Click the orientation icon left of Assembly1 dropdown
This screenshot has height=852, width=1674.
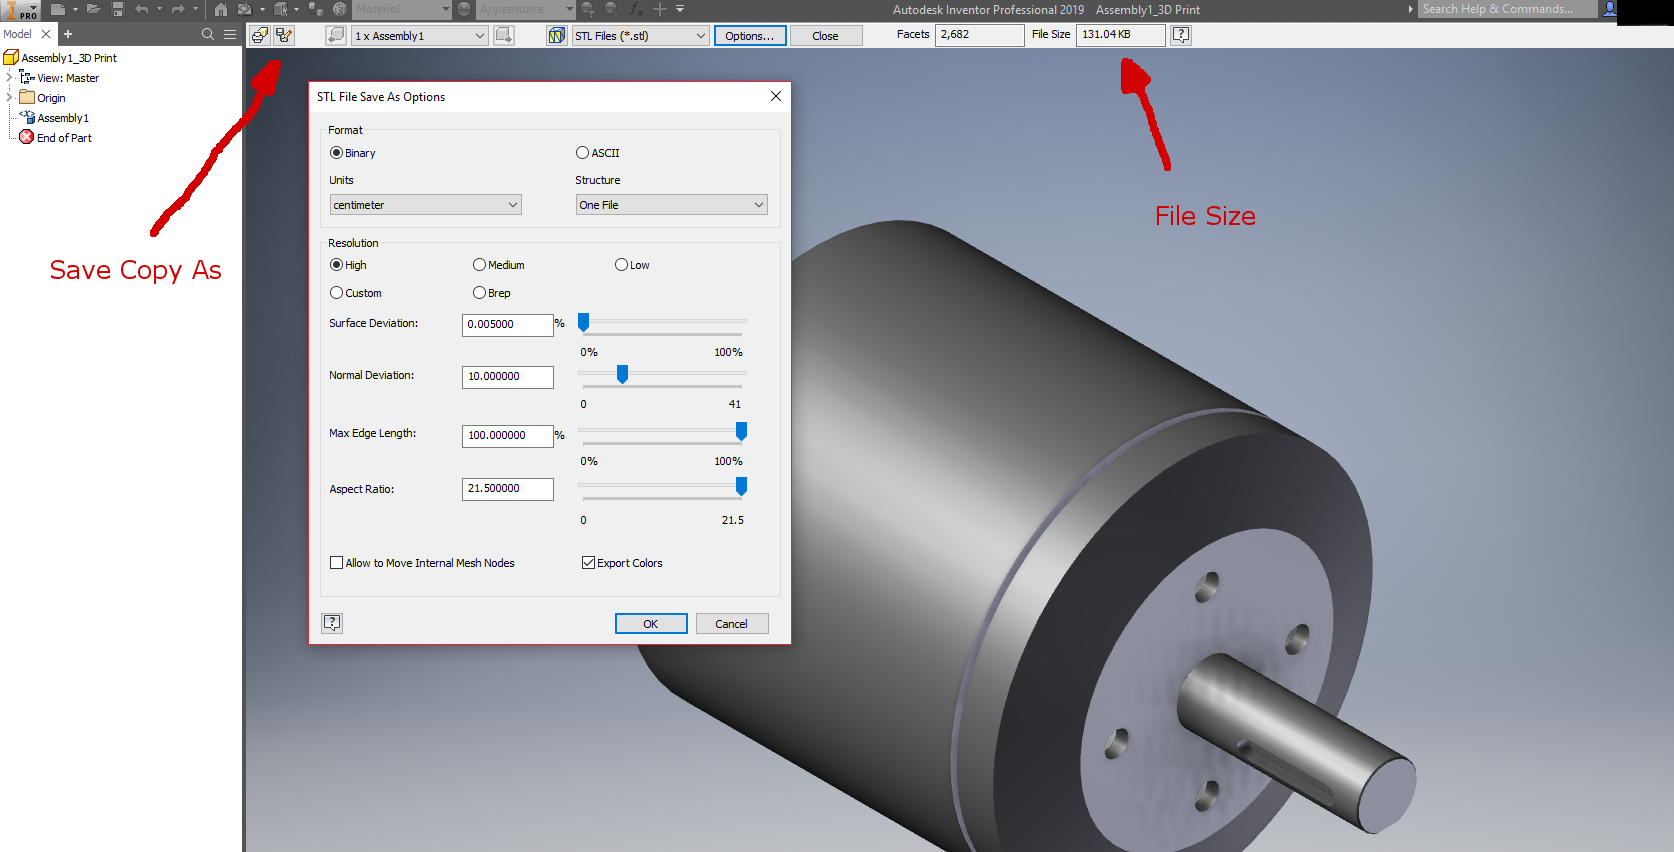point(336,35)
